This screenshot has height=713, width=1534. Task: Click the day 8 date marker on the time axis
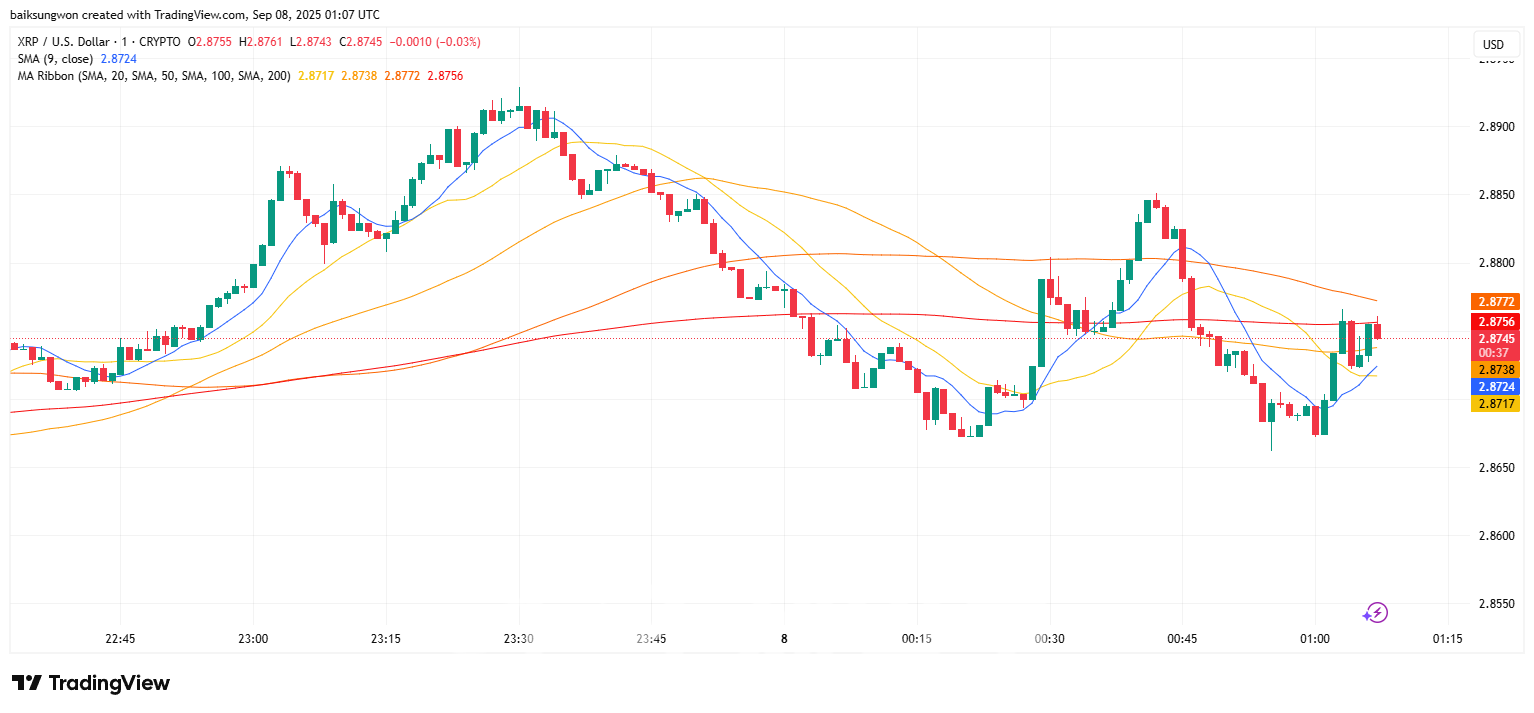[784, 639]
